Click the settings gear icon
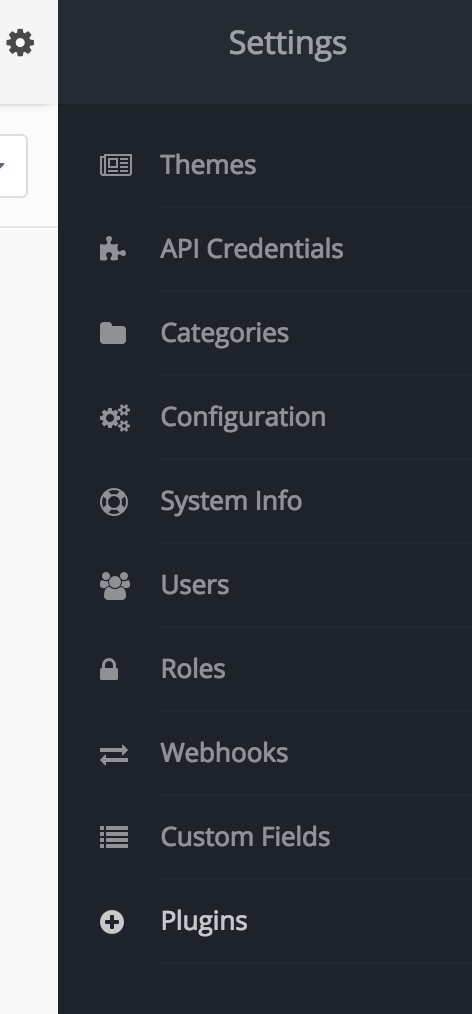Viewport: 472px width, 1014px height. pyautogui.click(x=20, y=43)
